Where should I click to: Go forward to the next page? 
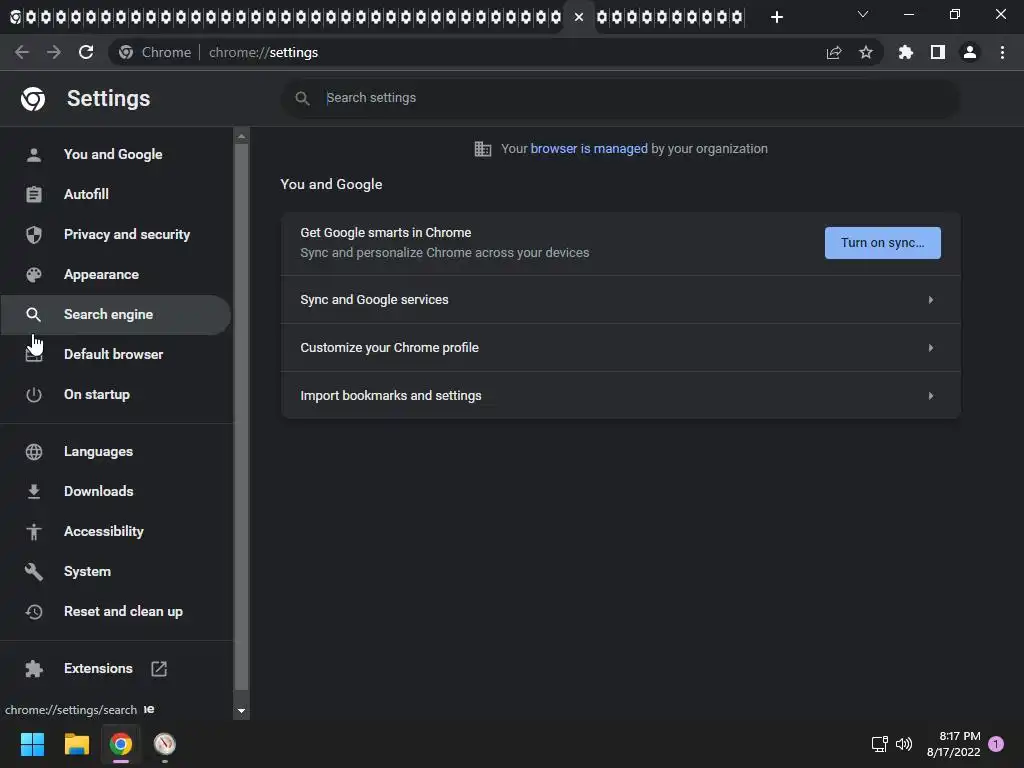54,52
